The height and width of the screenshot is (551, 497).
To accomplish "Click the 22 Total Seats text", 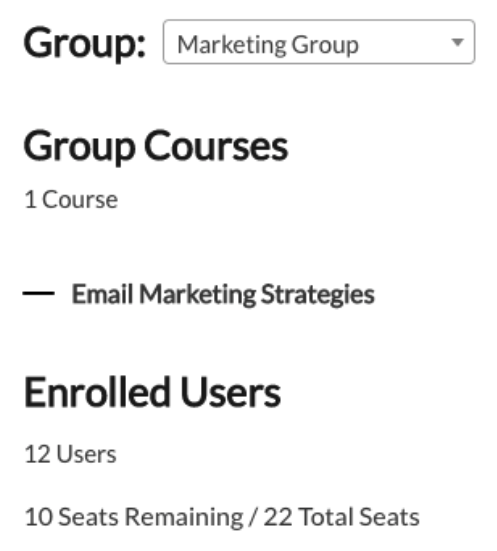I will 342,517.
